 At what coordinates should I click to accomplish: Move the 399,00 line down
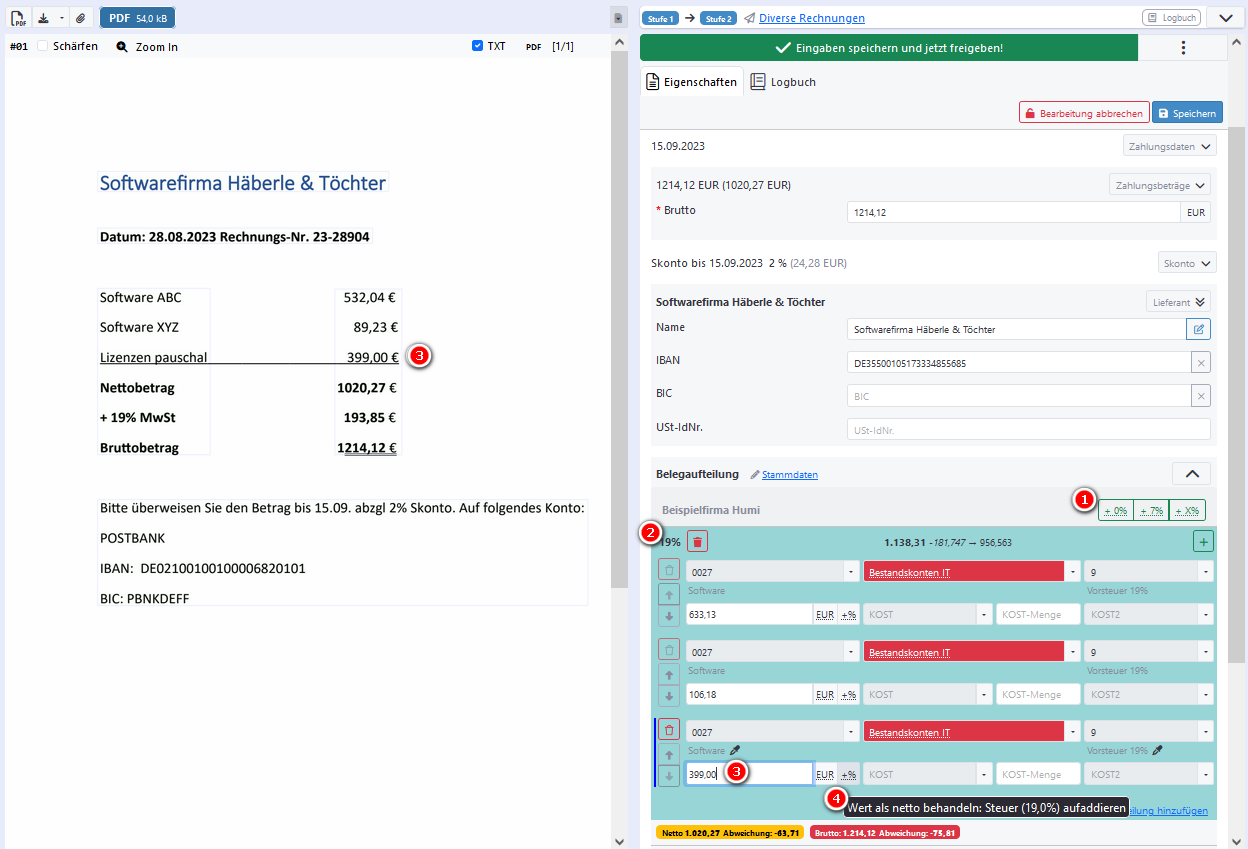670,776
